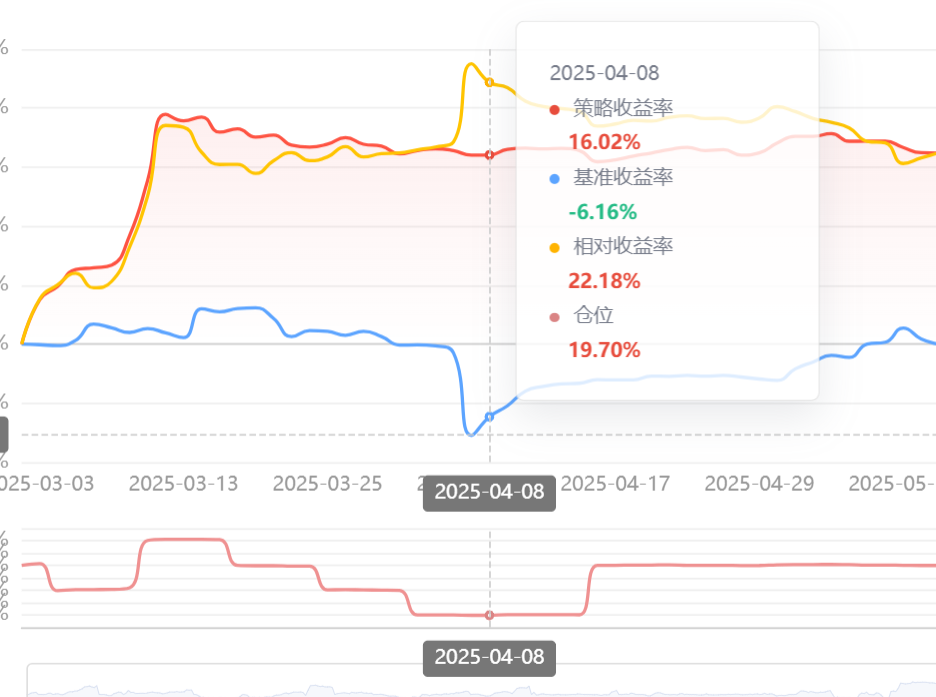Click the data zoom slider bar at the bottom

480,682
